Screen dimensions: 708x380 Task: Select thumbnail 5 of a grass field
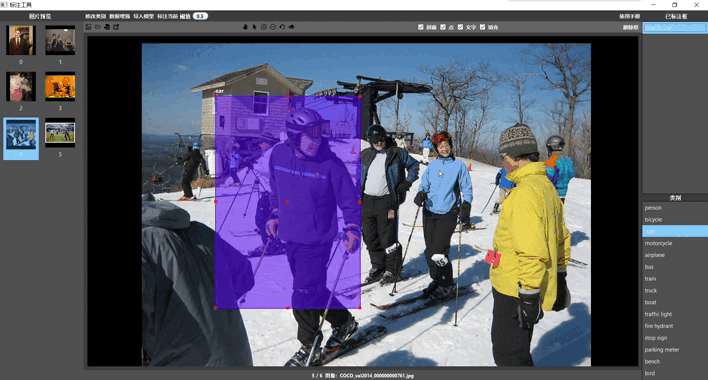[x=60, y=133]
